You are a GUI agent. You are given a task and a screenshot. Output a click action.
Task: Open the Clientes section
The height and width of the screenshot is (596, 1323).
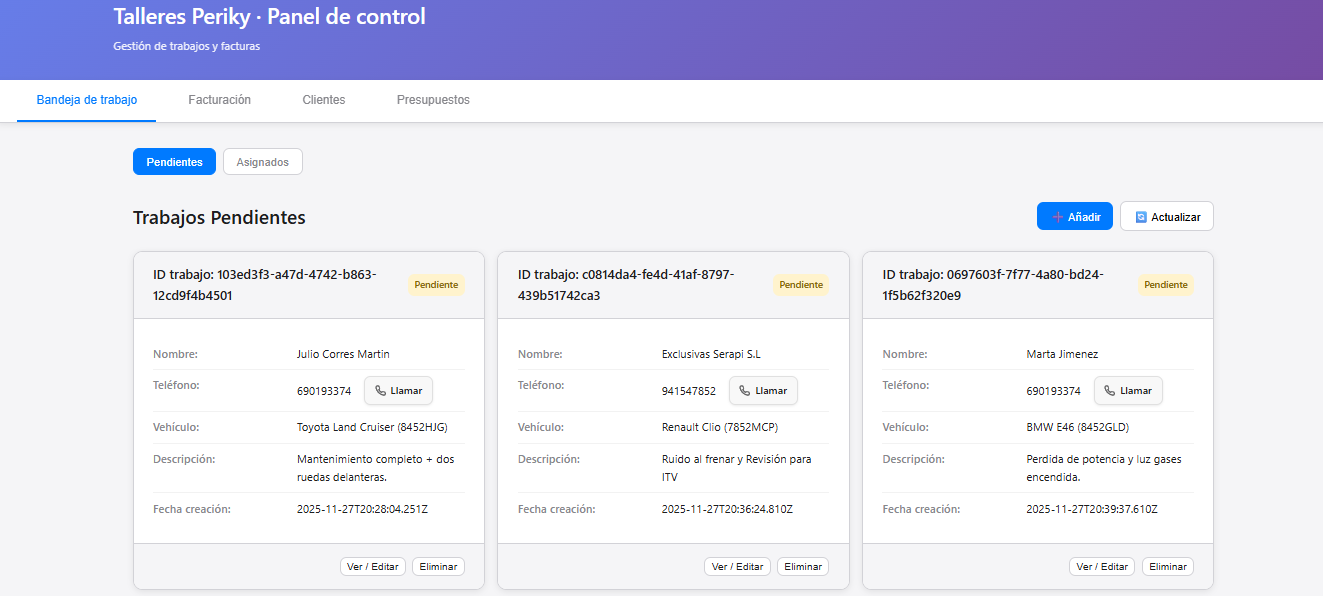point(323,100)
